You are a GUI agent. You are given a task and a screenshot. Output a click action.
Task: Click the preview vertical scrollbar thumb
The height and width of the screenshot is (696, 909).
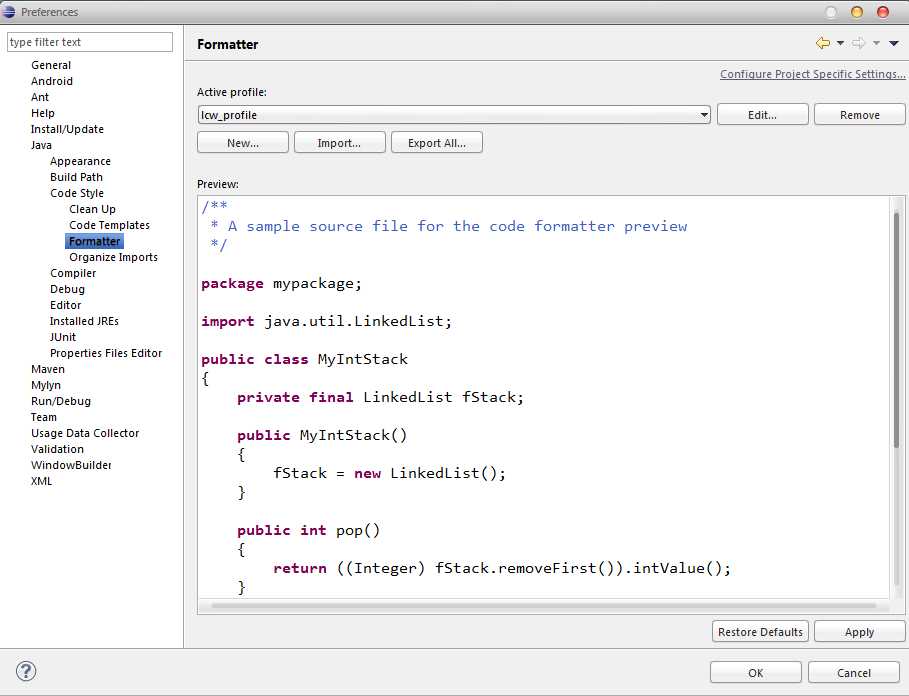click(x=897, y=329)
